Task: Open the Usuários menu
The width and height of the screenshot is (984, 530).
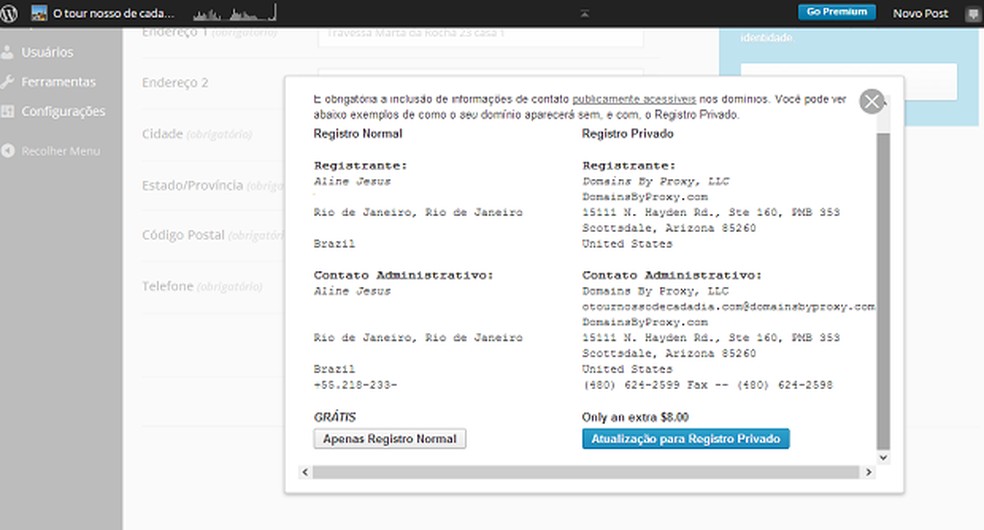Action: pyautogui.click(x=47, y=52)
